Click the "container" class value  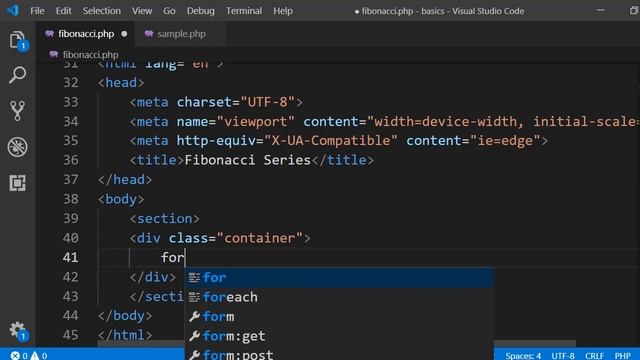pyautogui.click(x=260, y=238)
